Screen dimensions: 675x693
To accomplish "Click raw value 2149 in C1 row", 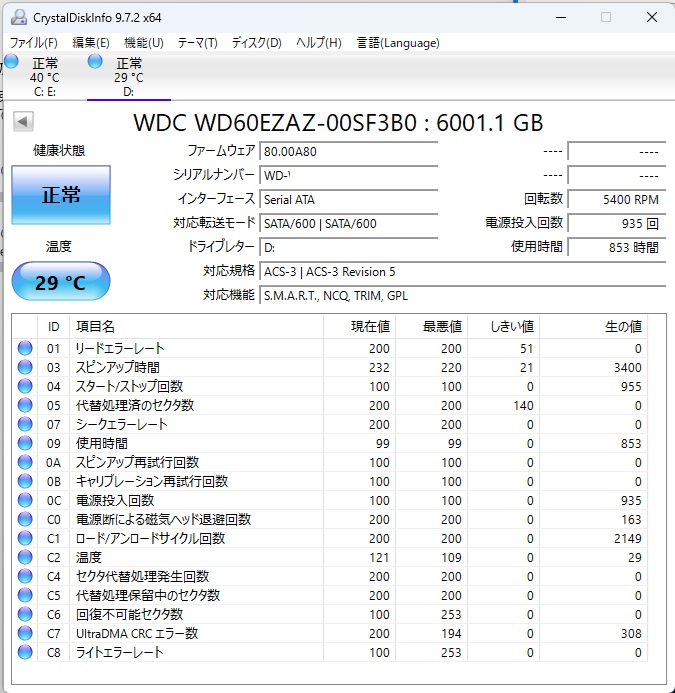I will coord(627,538).
